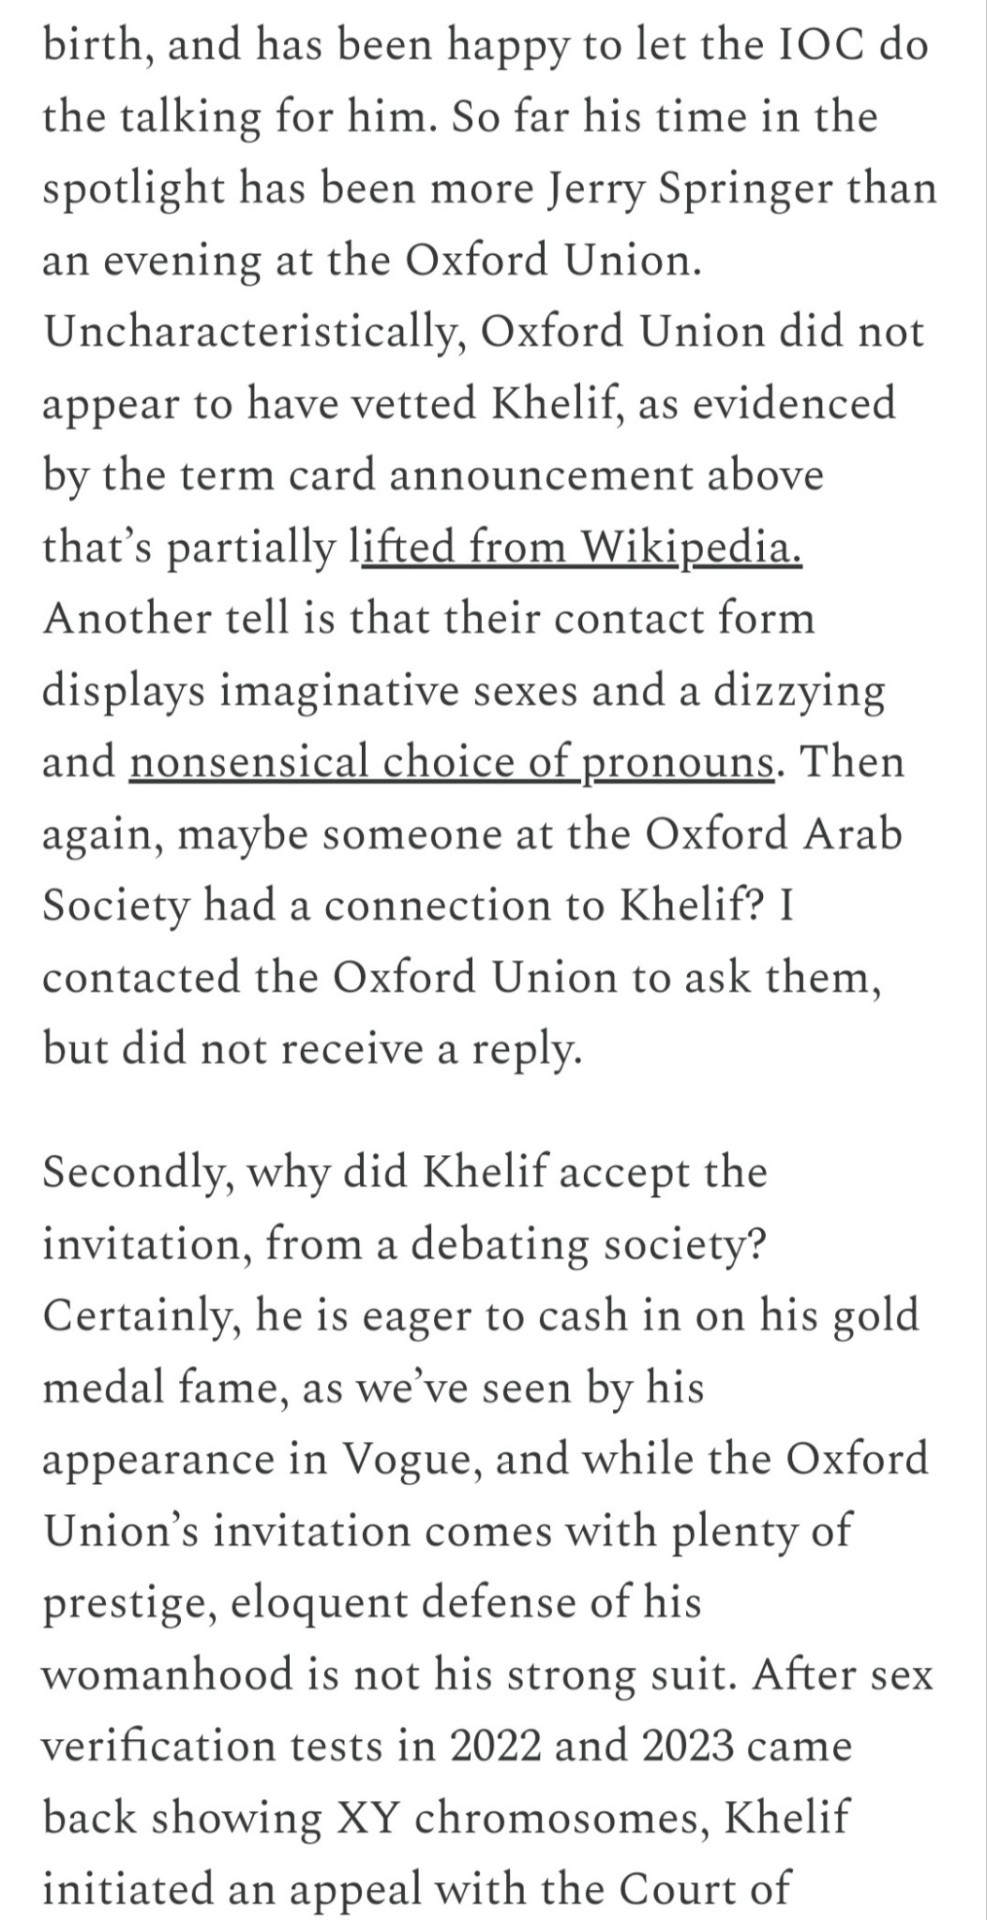Click the phrase "debating society?"
This screenshot has width=987, height=1920.
tap(589, 1245)
